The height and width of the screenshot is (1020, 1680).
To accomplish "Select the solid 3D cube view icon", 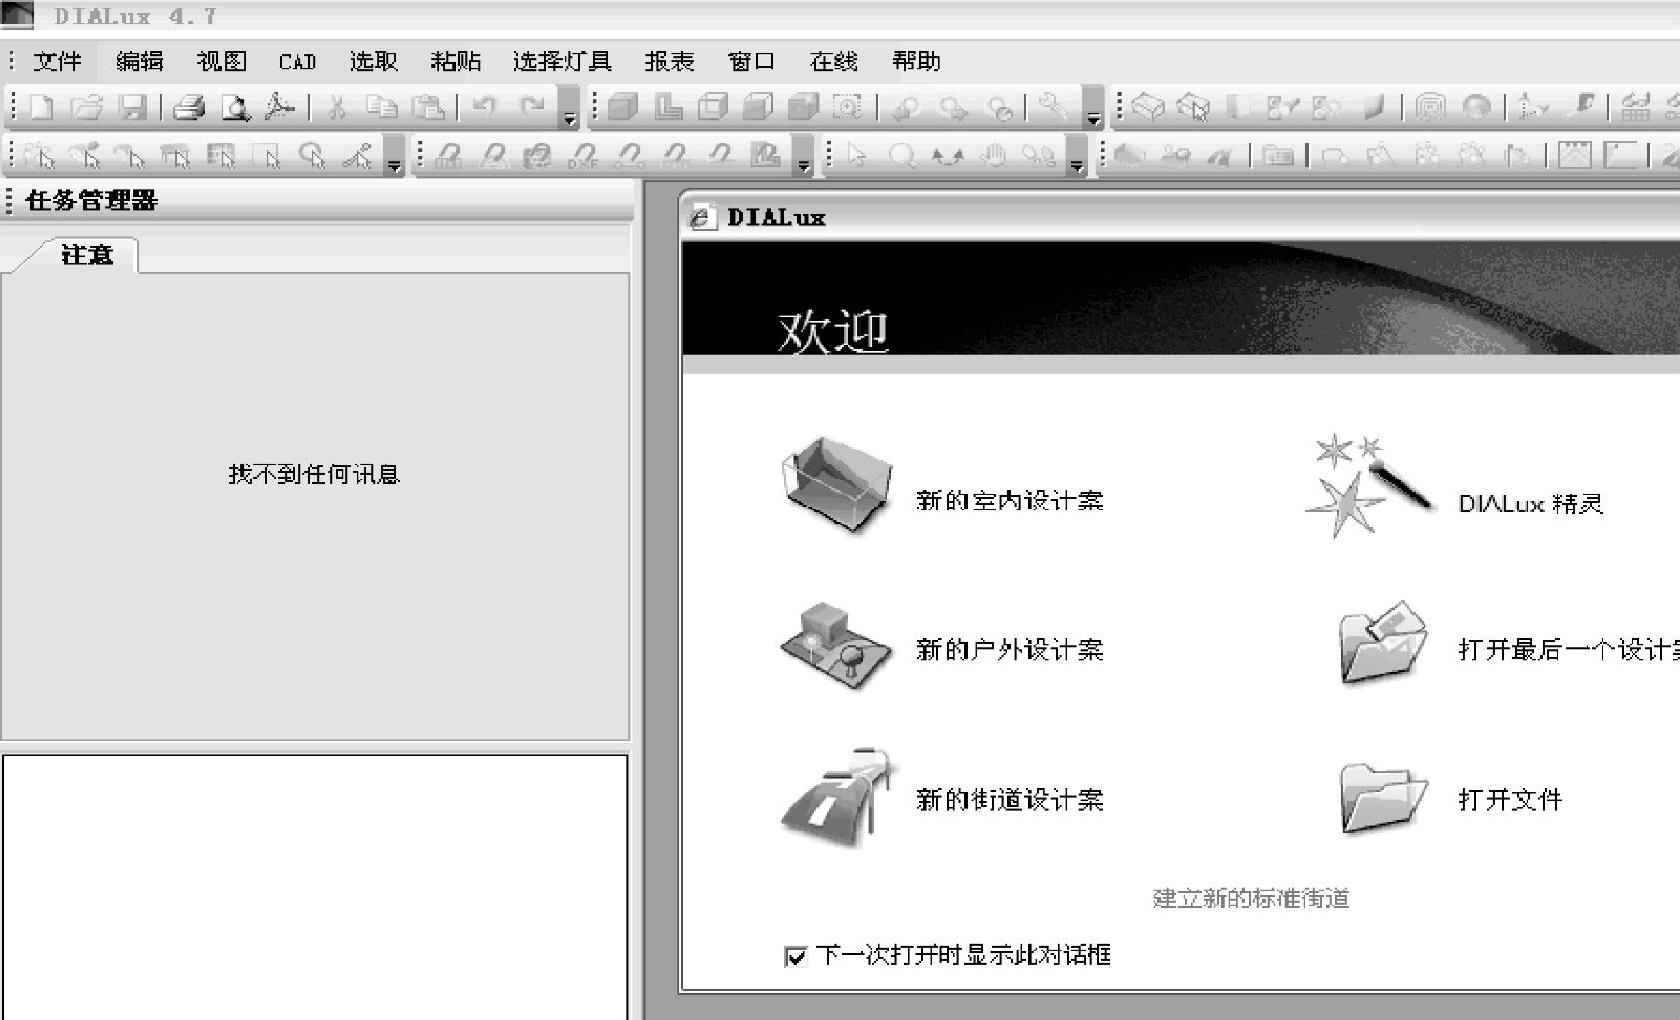I will pos(623,107).
